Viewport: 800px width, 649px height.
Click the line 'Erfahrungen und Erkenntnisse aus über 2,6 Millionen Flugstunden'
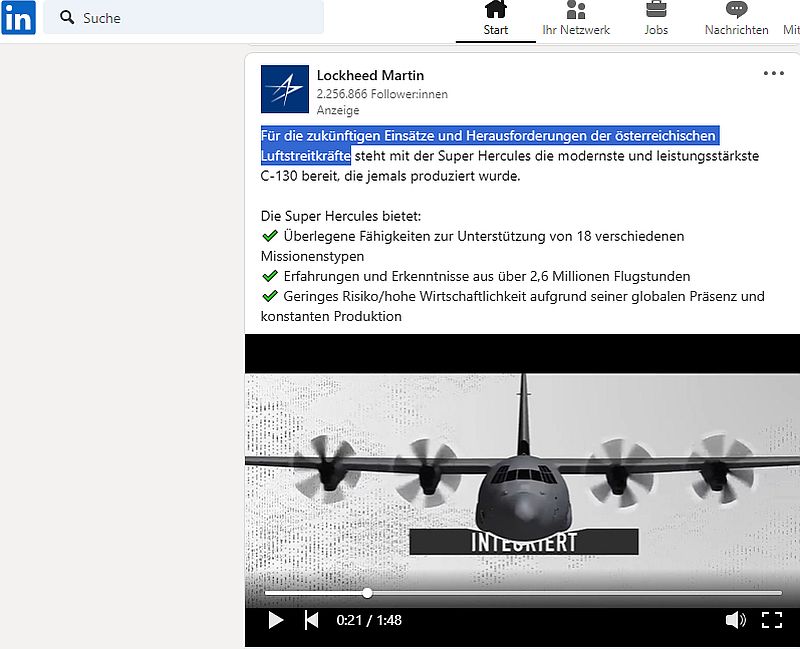tap(487, 276)
